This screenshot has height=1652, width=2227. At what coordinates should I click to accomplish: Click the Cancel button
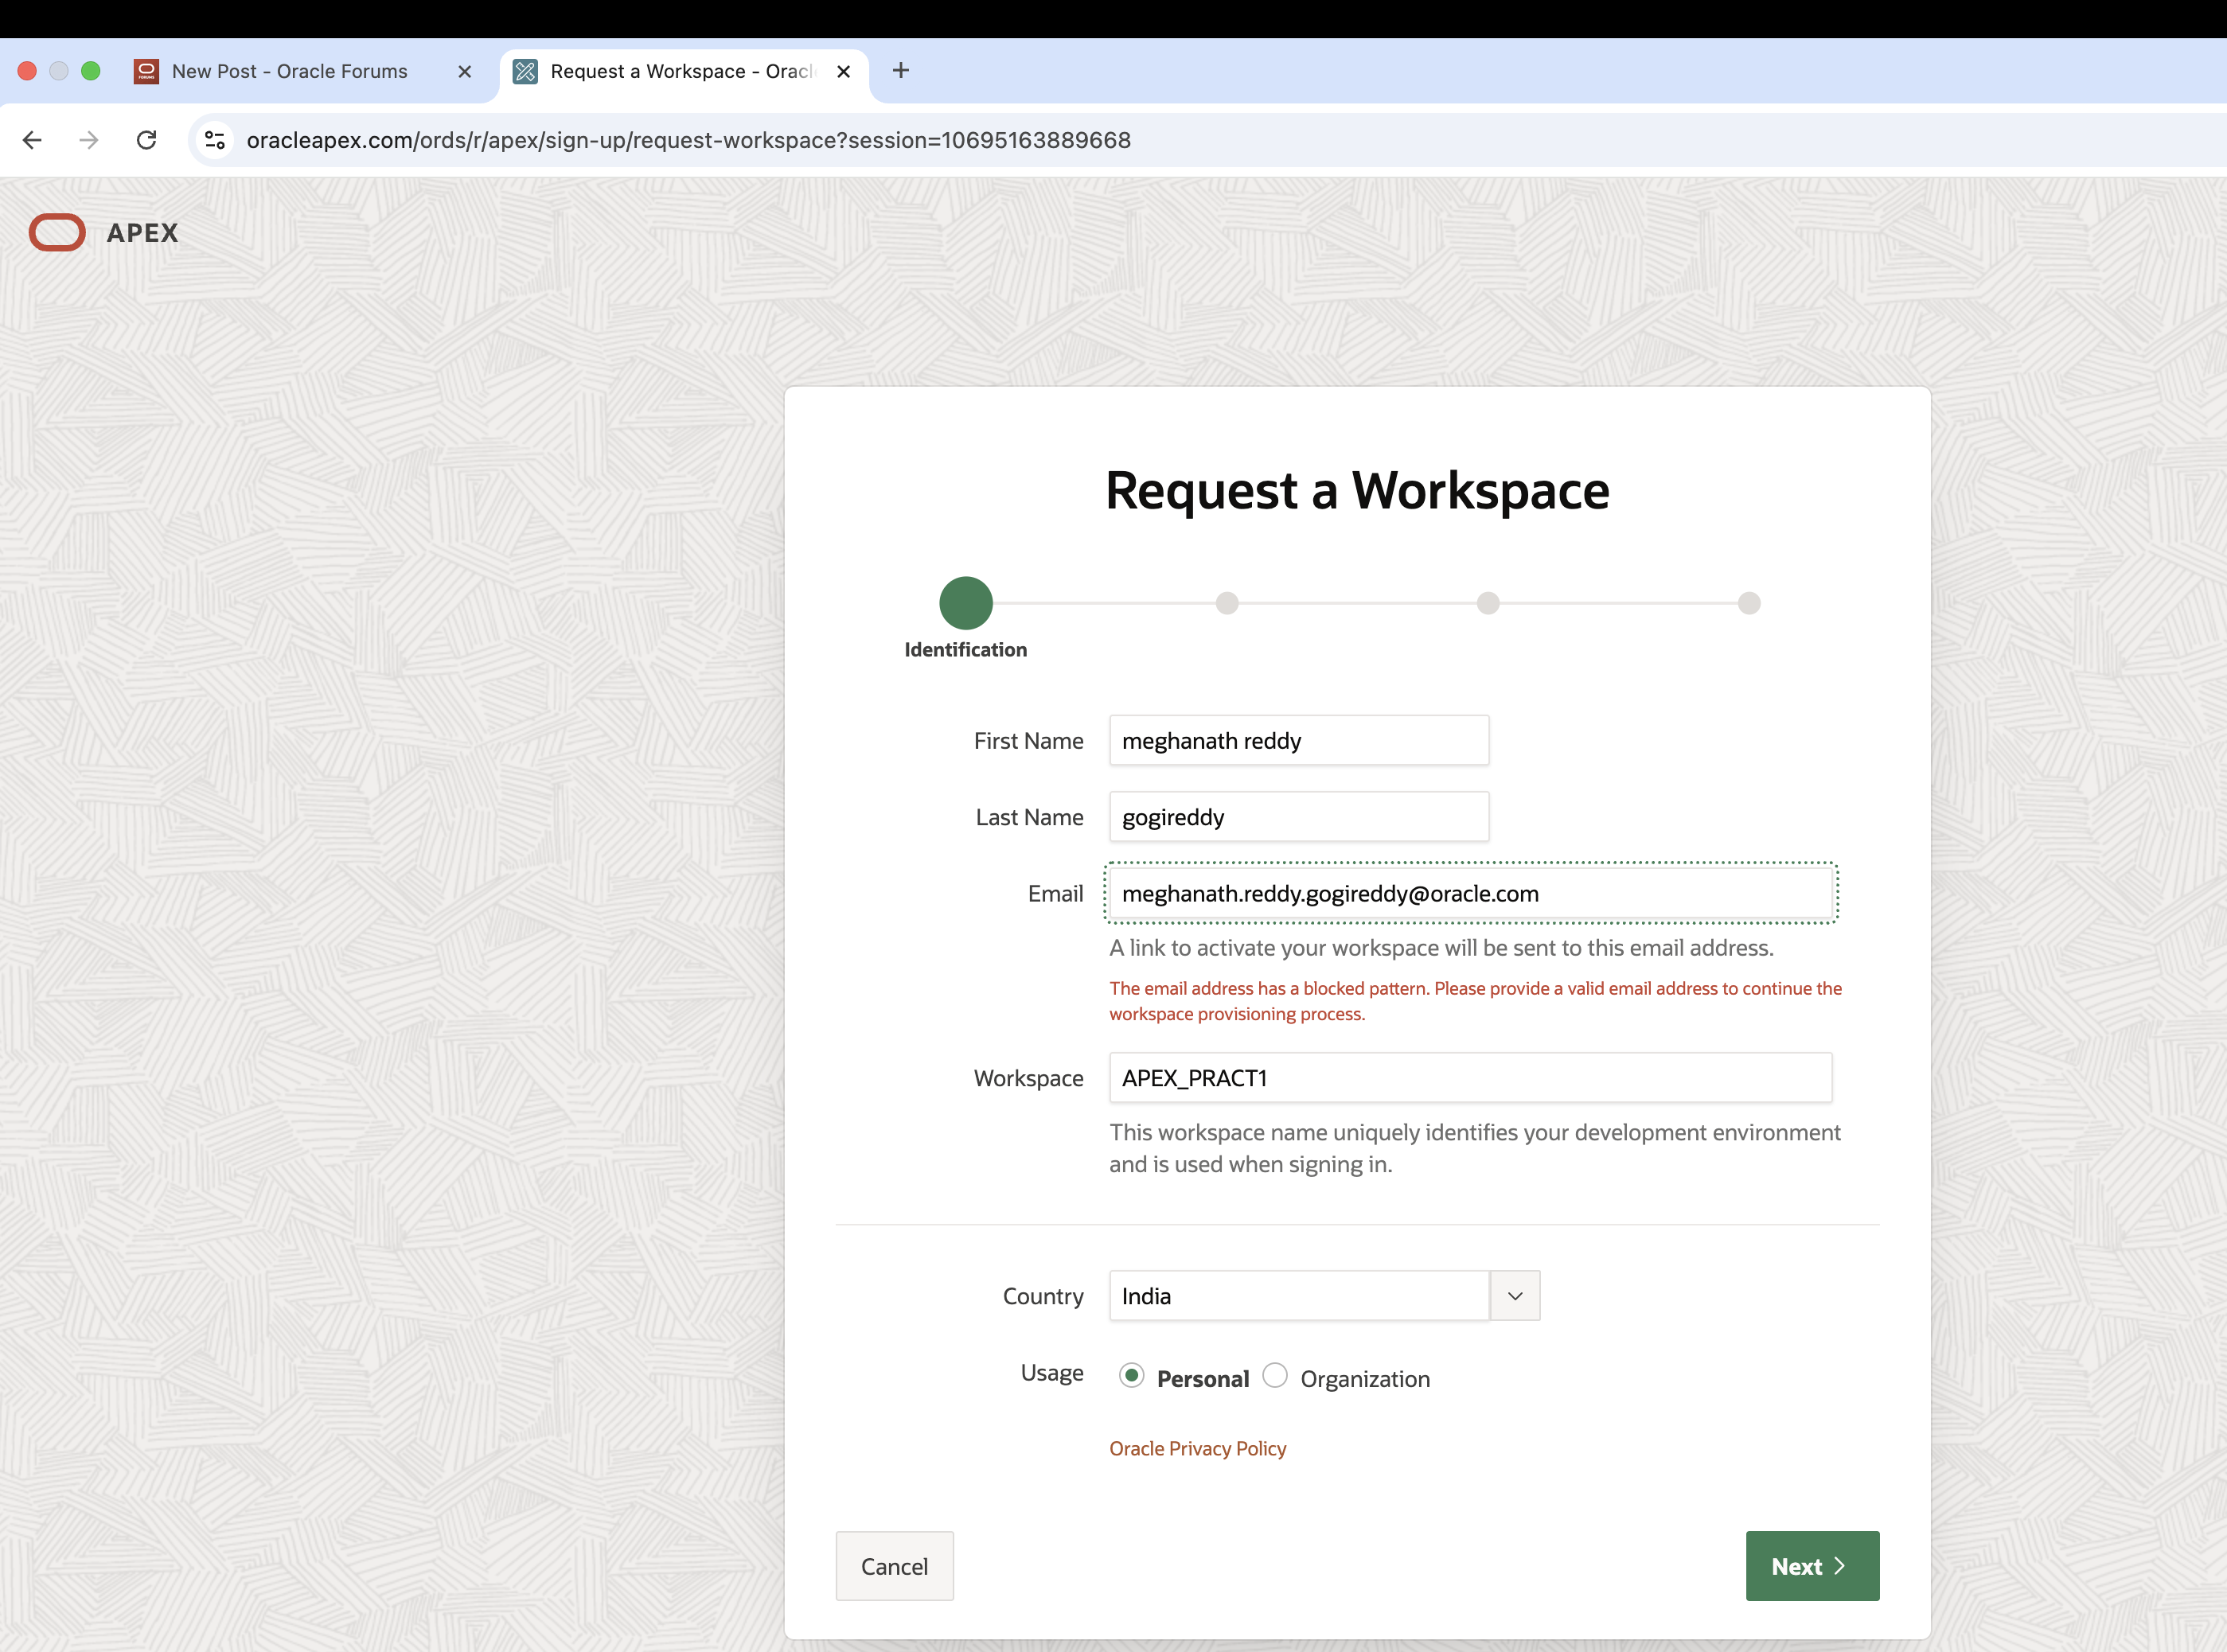tap(894, 1566)
